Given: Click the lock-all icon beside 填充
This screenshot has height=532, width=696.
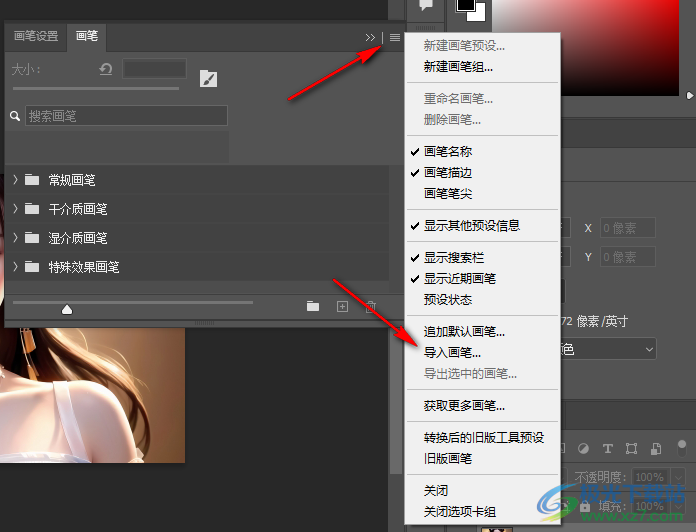Looking at the screenshot, I should 585,506.
